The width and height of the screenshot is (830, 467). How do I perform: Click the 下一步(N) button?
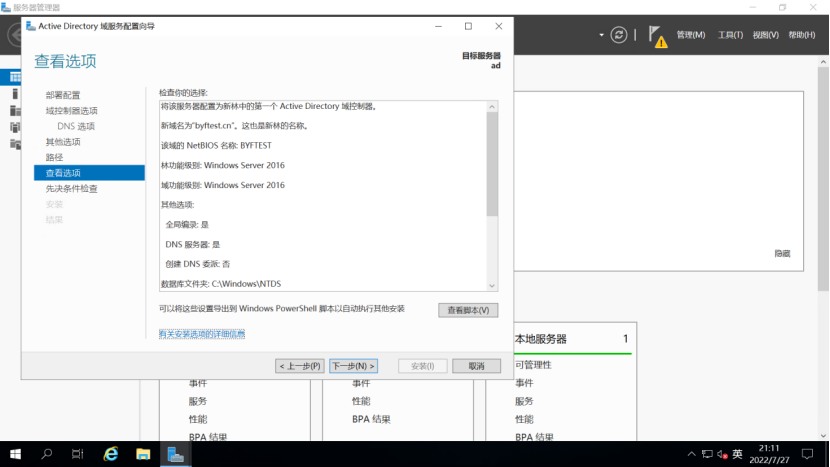tap(354, 366)
